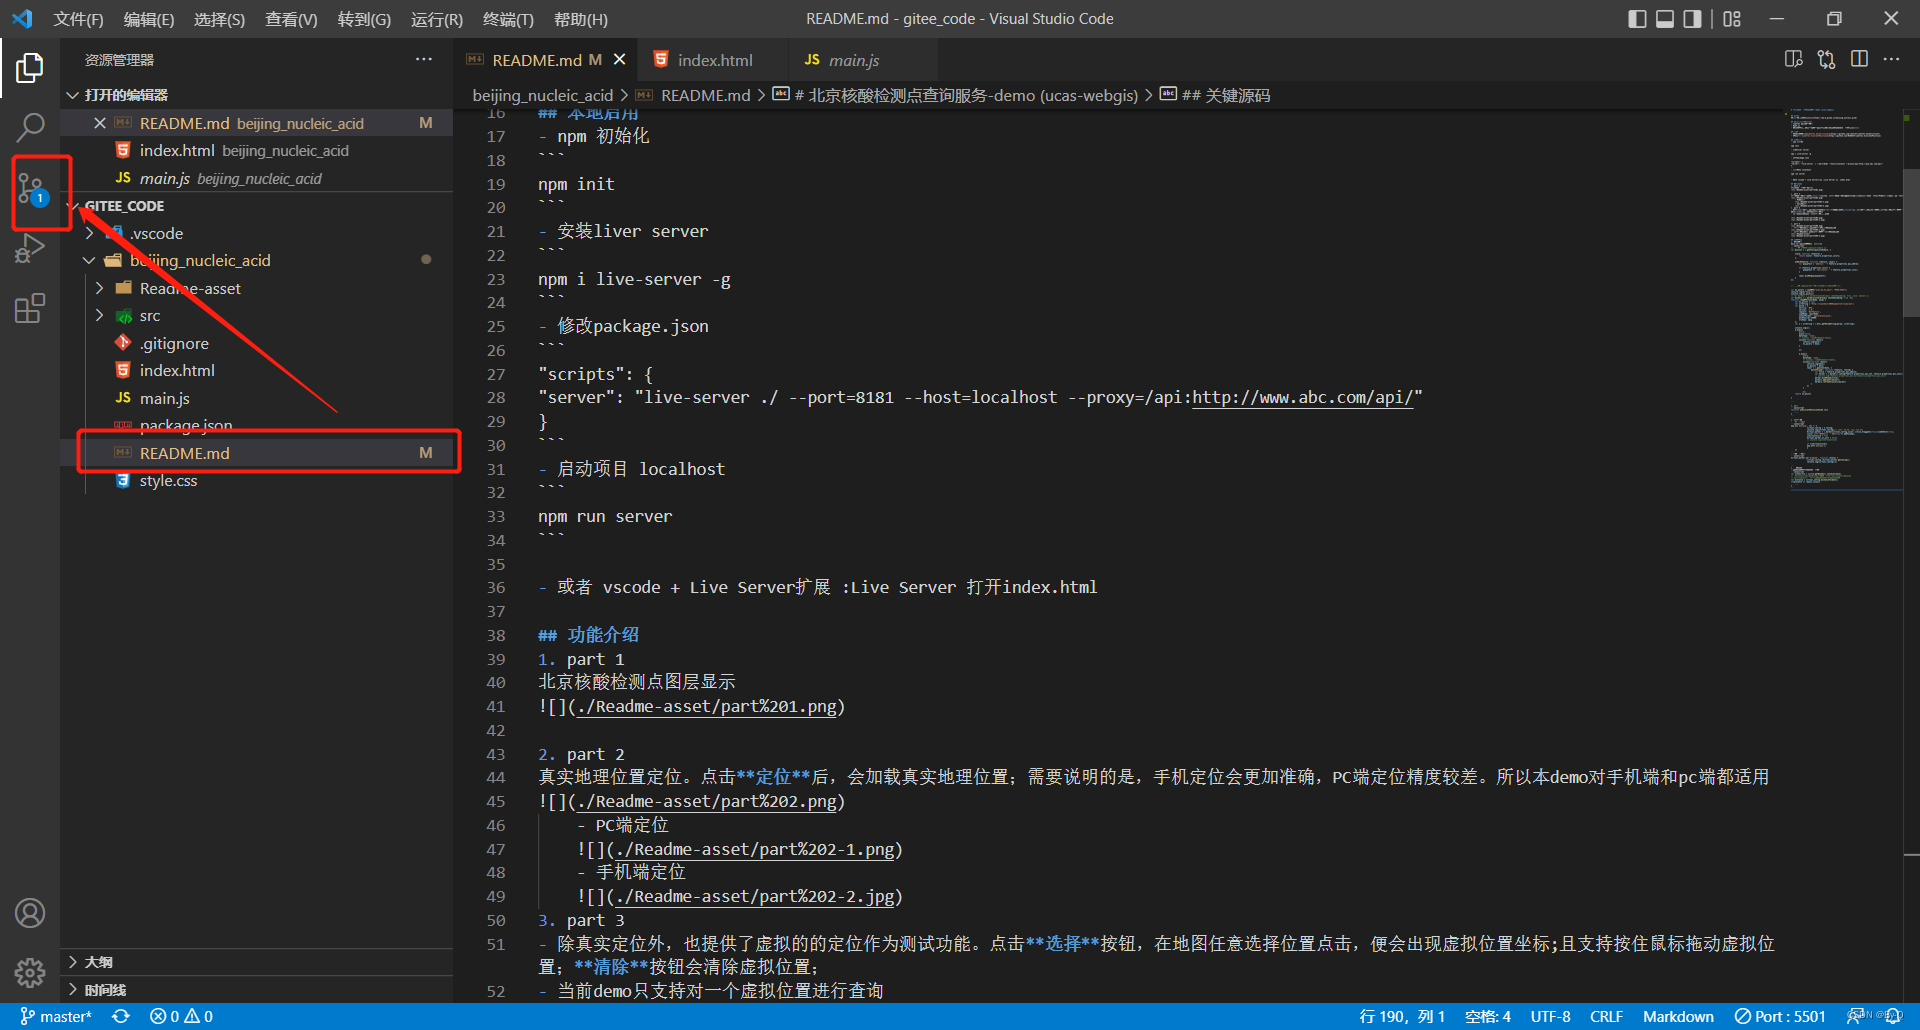Open the Accounts menu icon
The image size is (1920, 1030).
(30, 913)
